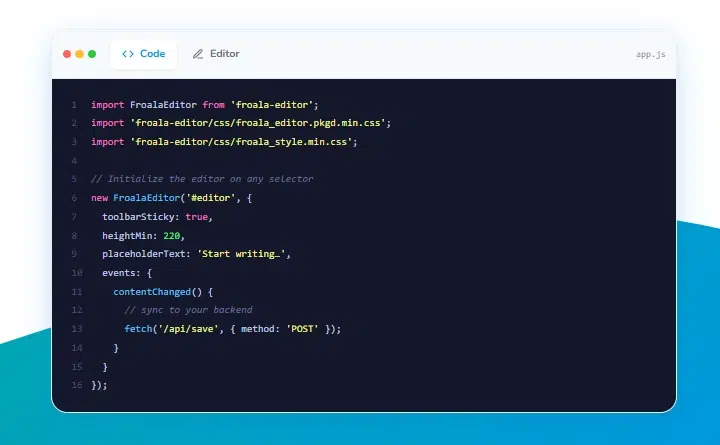Click the angle brackets icon in the Code tab
This screenshot has height=445, width=720.
tap(128, 54)
